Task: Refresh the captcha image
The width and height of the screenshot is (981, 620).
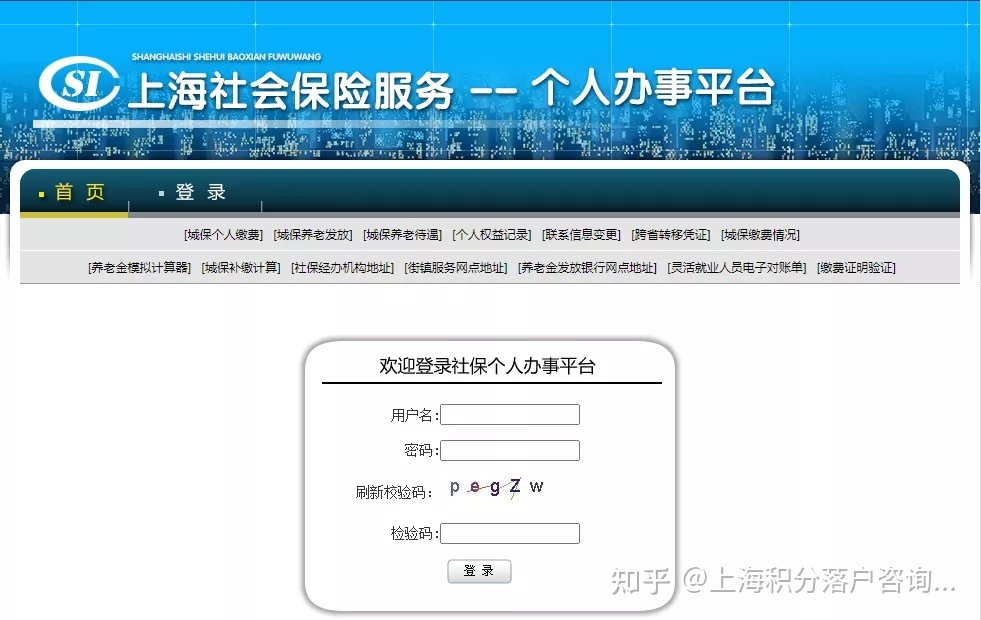Action: [497, 487]
